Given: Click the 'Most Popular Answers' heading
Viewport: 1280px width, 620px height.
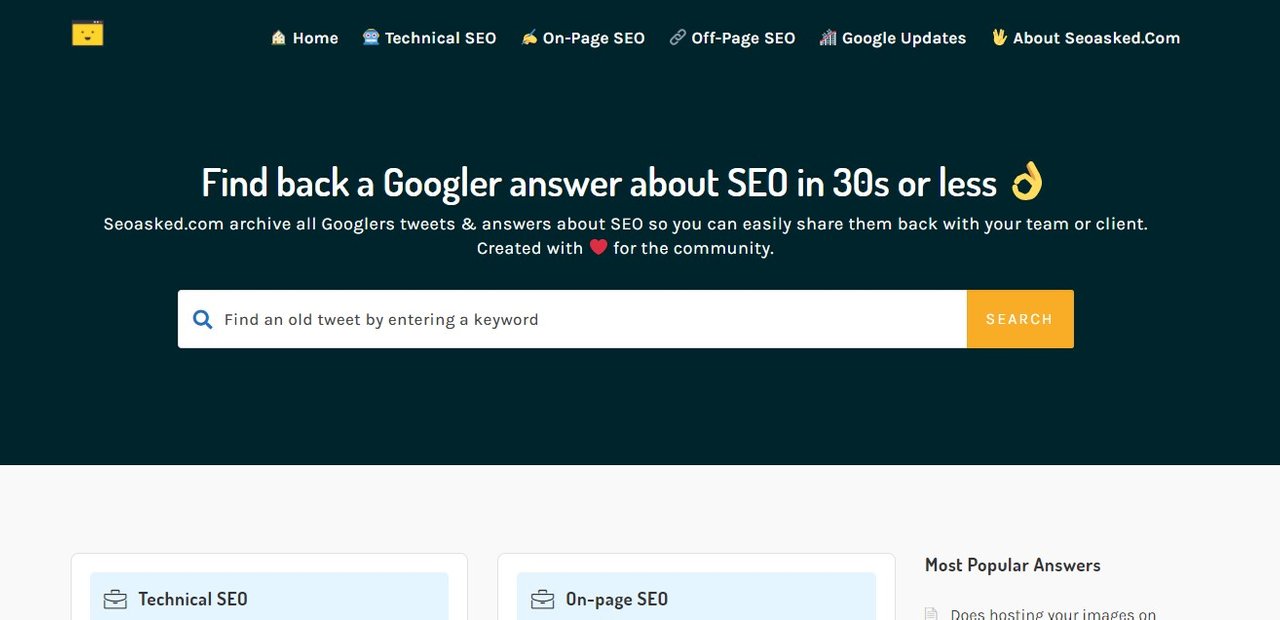Looking at the screenshot, I should point(1013,565).
